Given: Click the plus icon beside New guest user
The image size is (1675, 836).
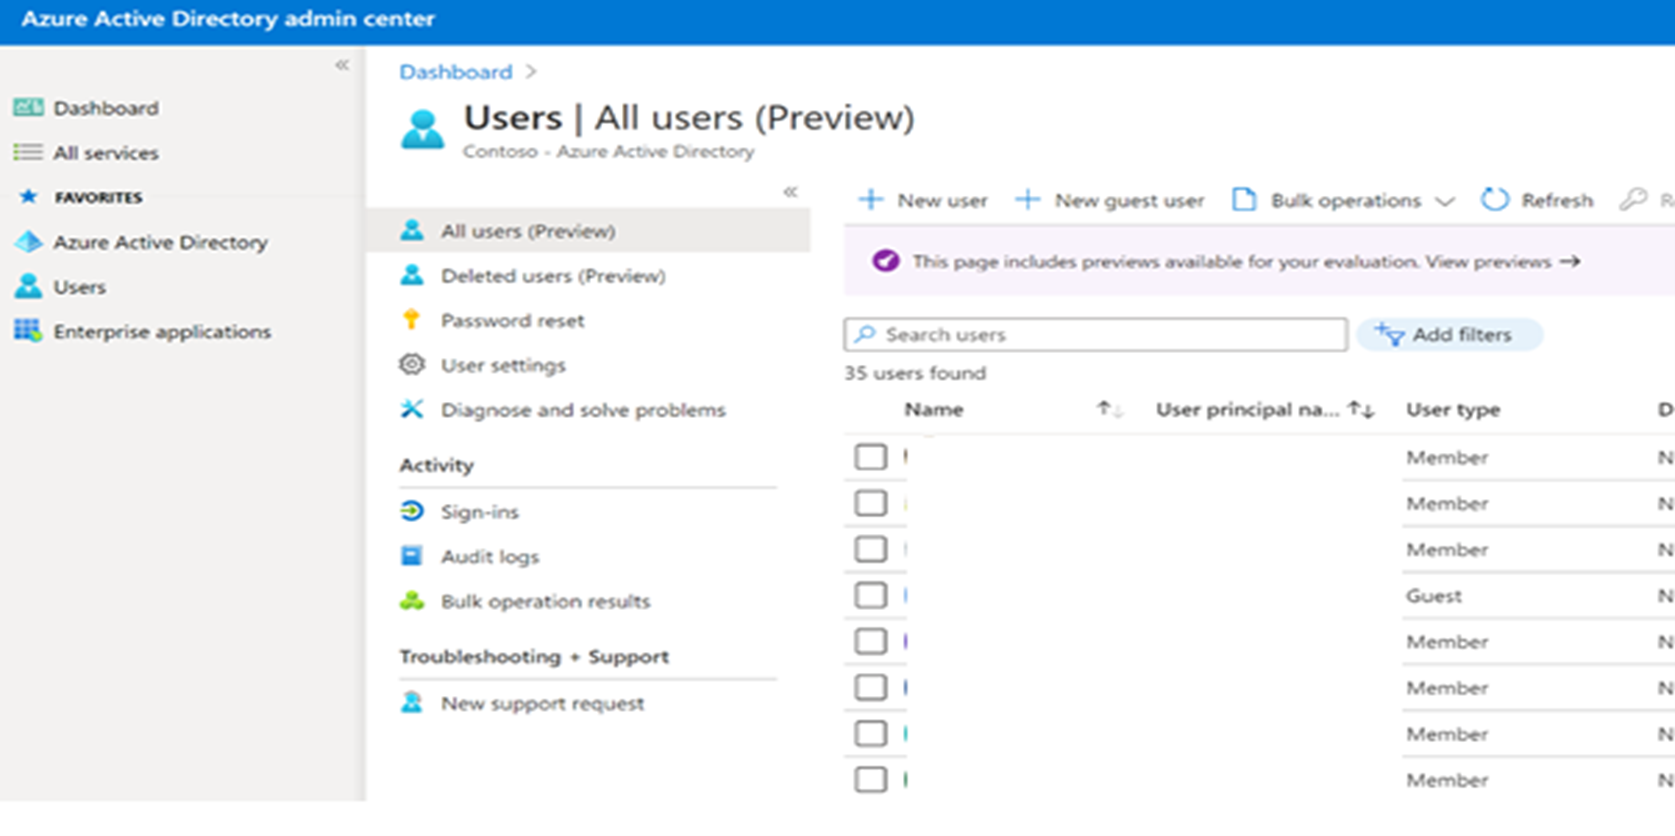Looking at the screenshot, I should pos(1028,200).
